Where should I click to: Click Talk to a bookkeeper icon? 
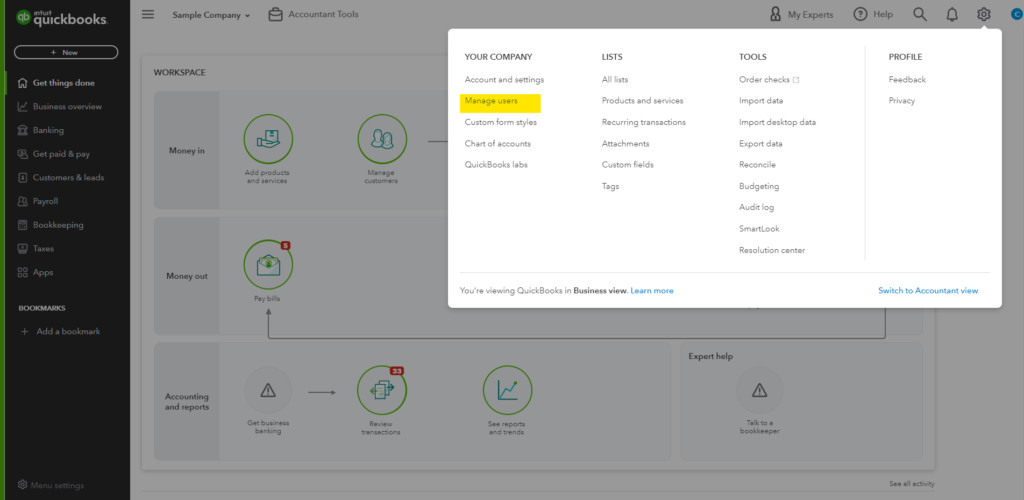pos(759,390)
